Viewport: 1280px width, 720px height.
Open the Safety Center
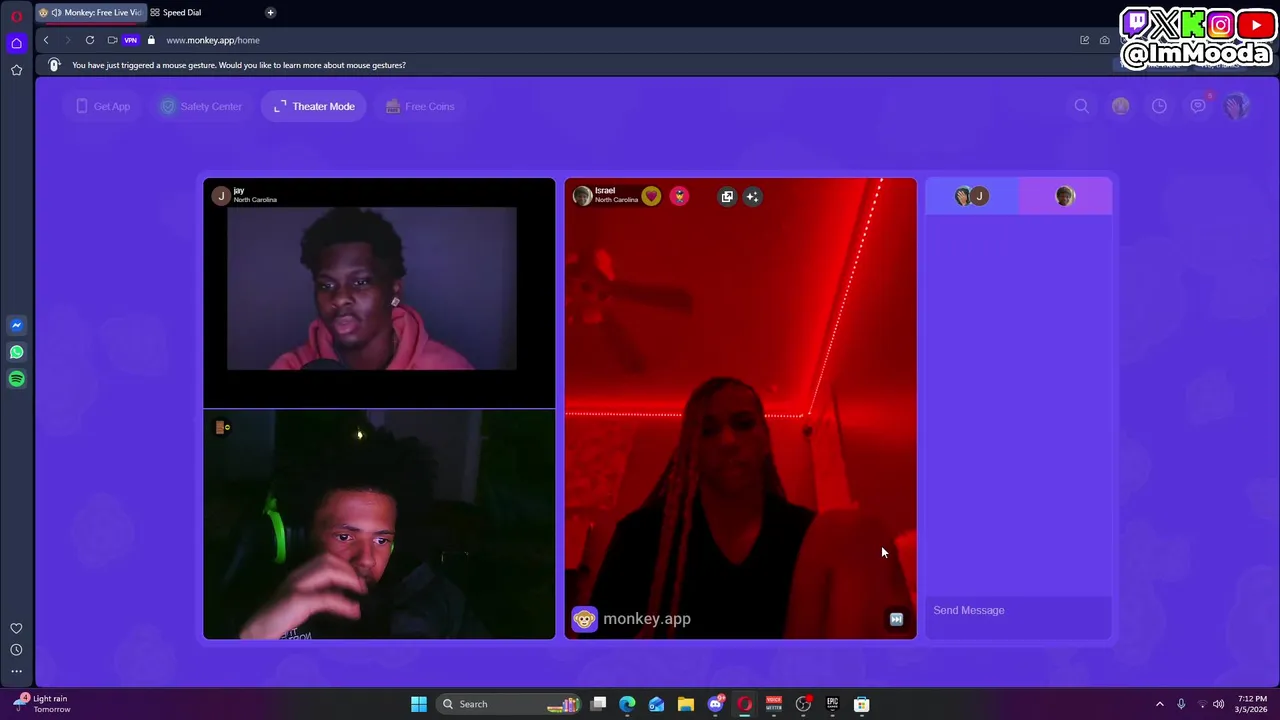(201, 106)
